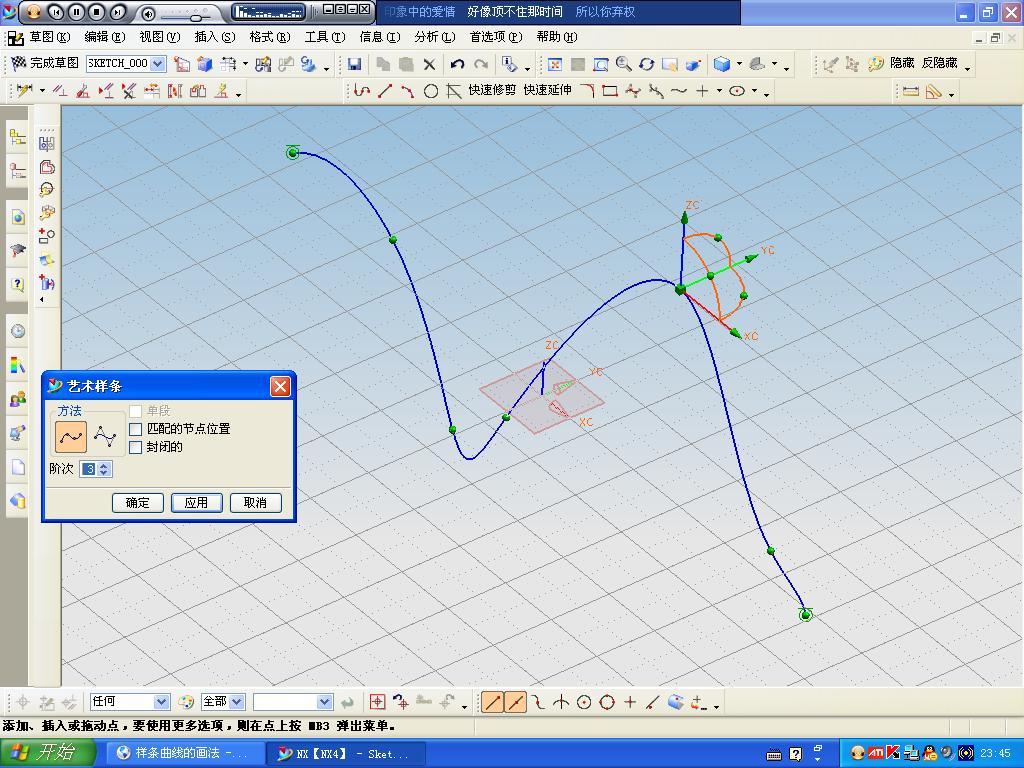Click the Fit view icon
The height and width of the screenshot is (768, 1024).
point(554,64)
